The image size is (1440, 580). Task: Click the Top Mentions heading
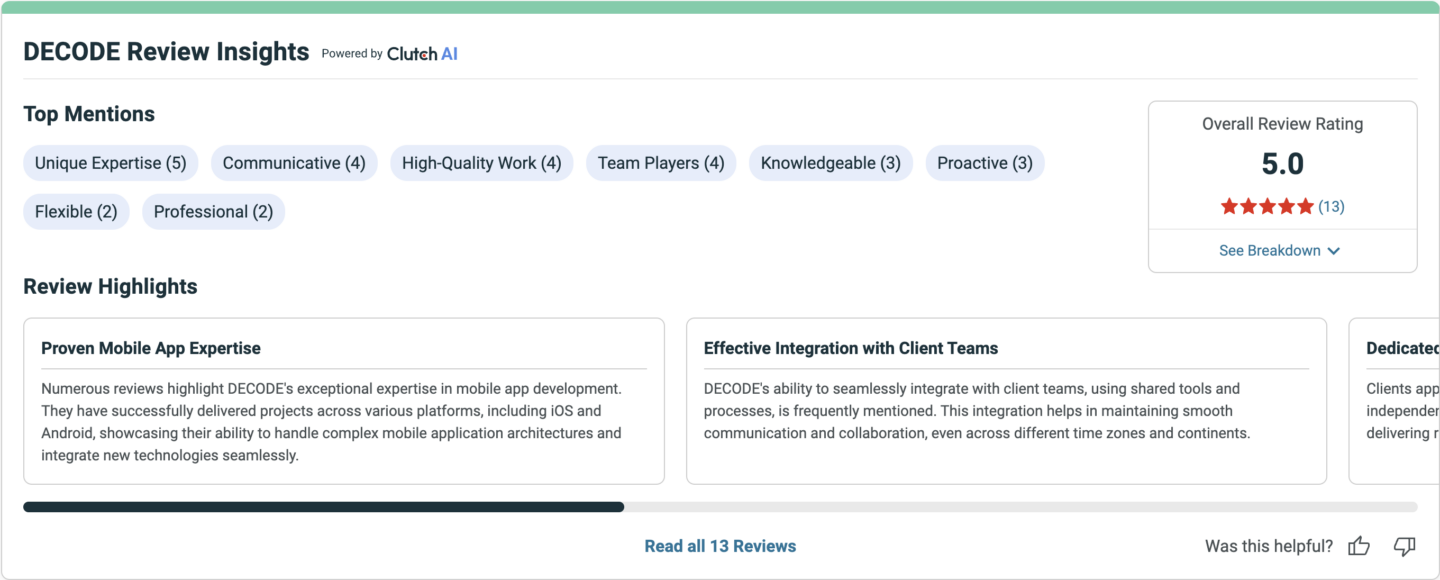(89, 114)
